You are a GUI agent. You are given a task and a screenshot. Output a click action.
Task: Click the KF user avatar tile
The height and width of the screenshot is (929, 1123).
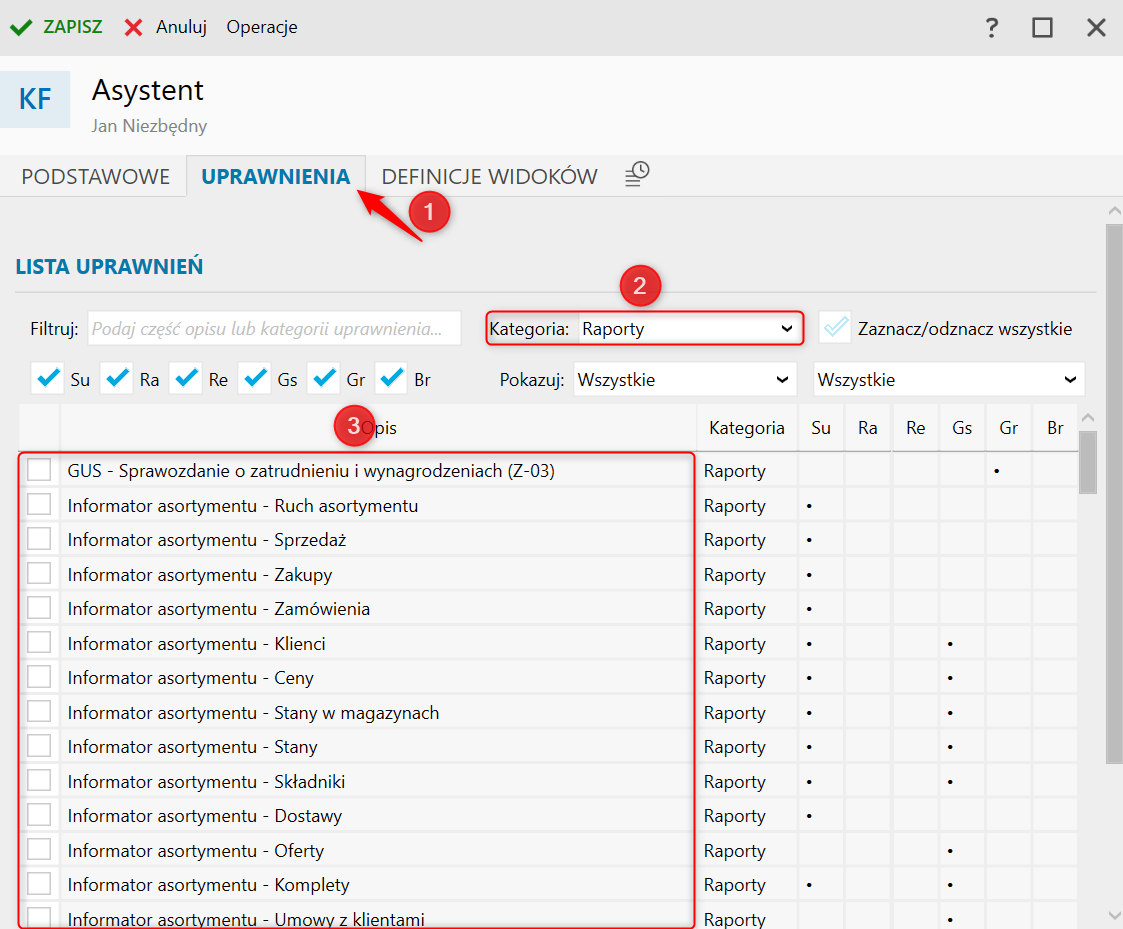coord(35,100)
